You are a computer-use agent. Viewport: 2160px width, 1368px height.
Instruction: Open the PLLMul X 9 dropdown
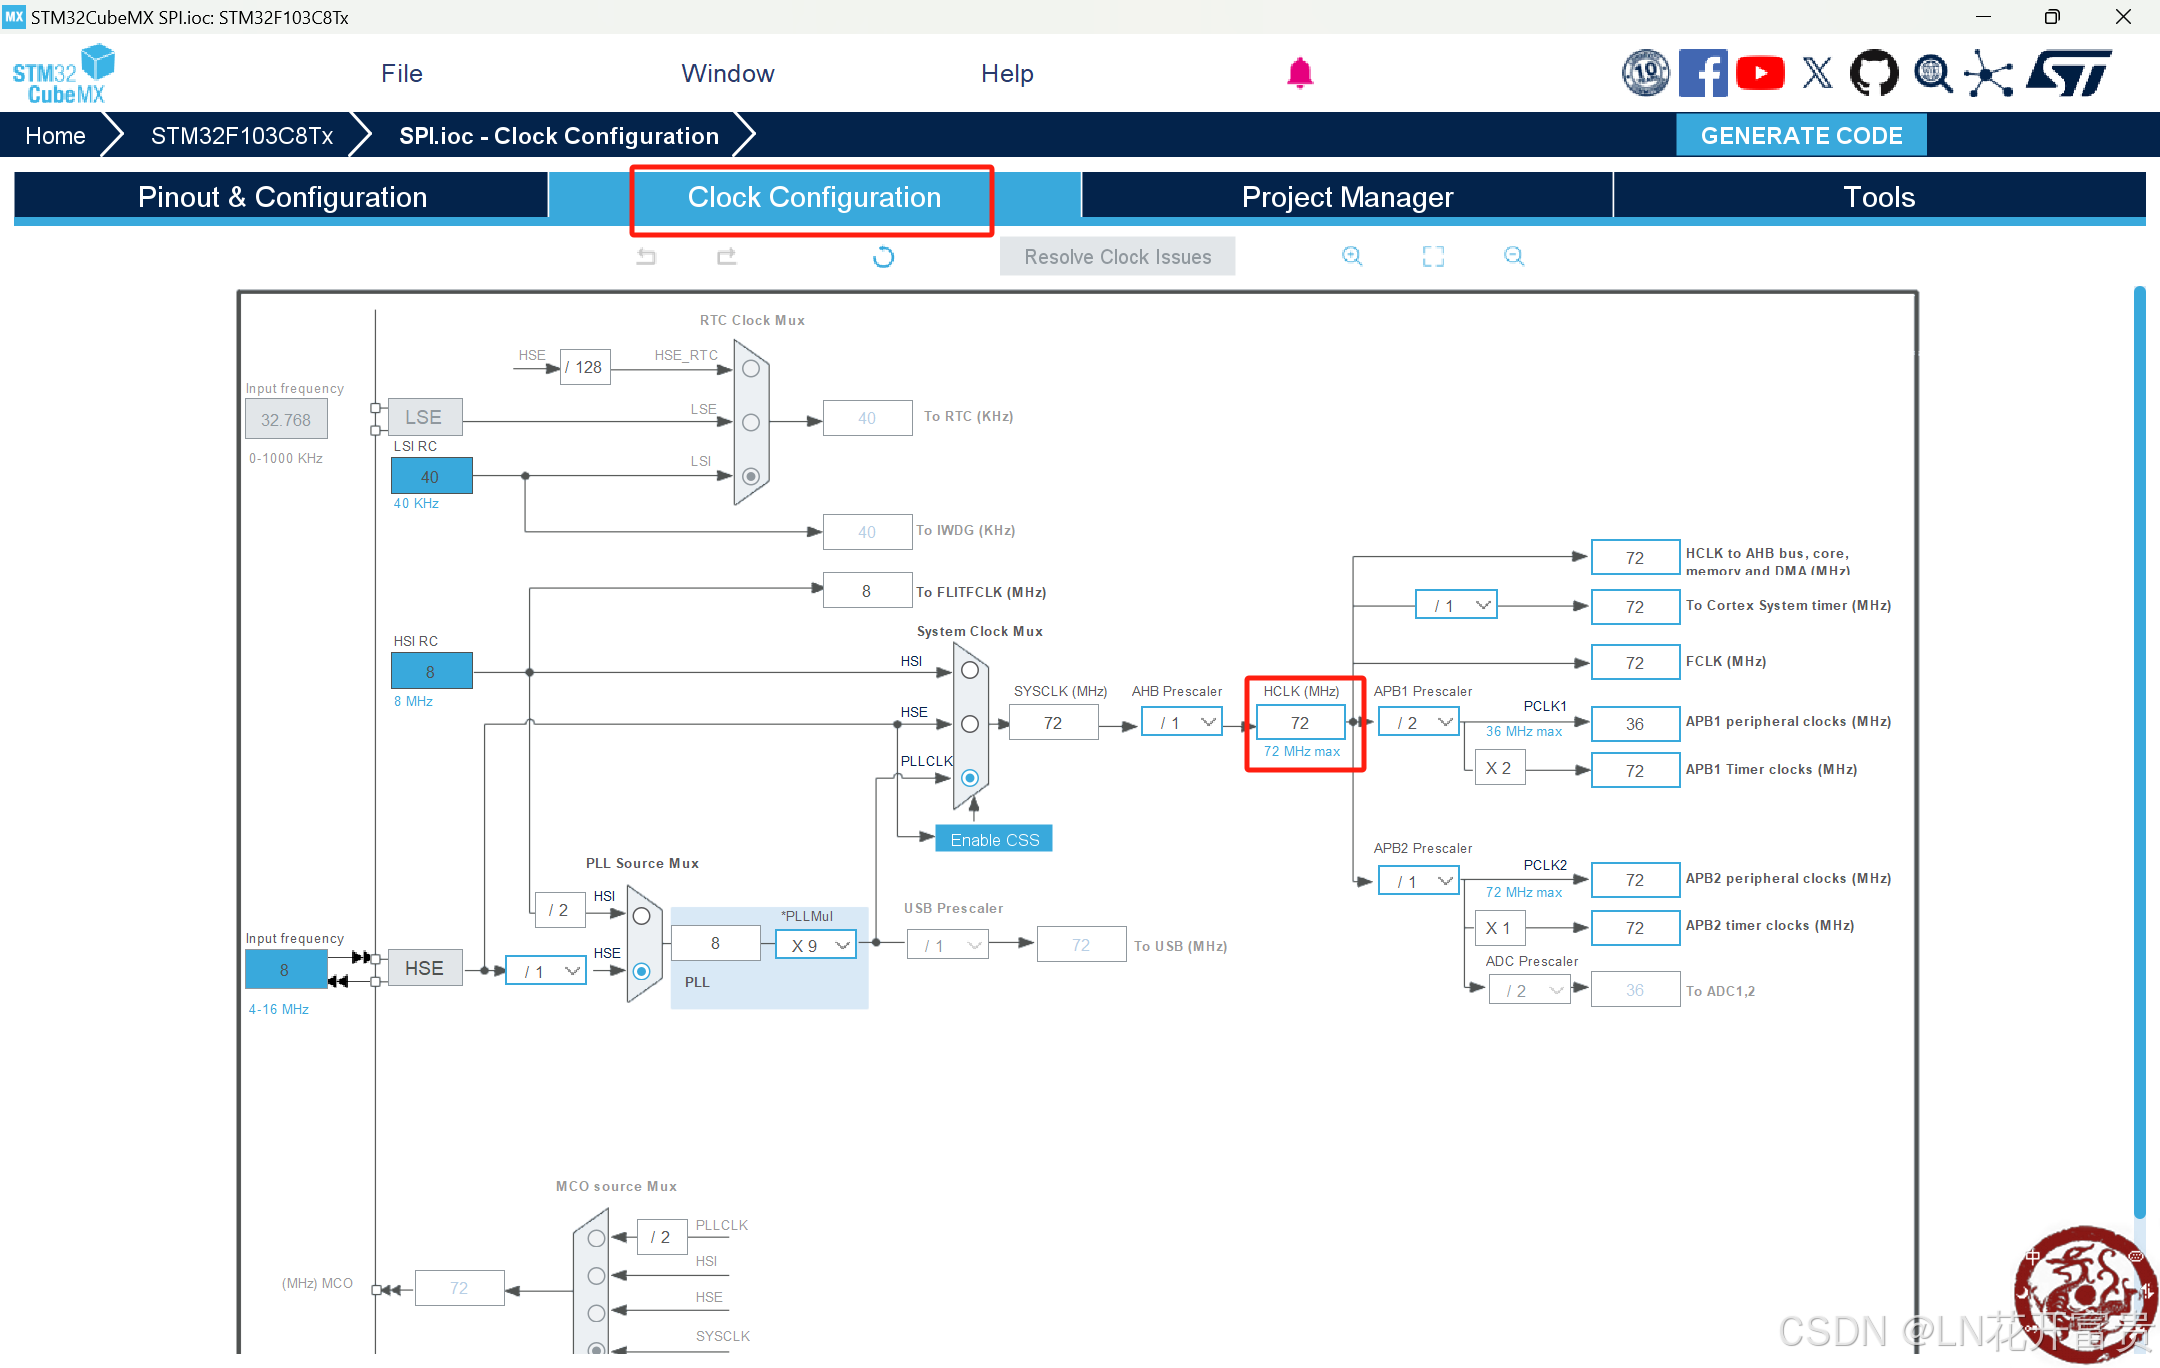816,945
